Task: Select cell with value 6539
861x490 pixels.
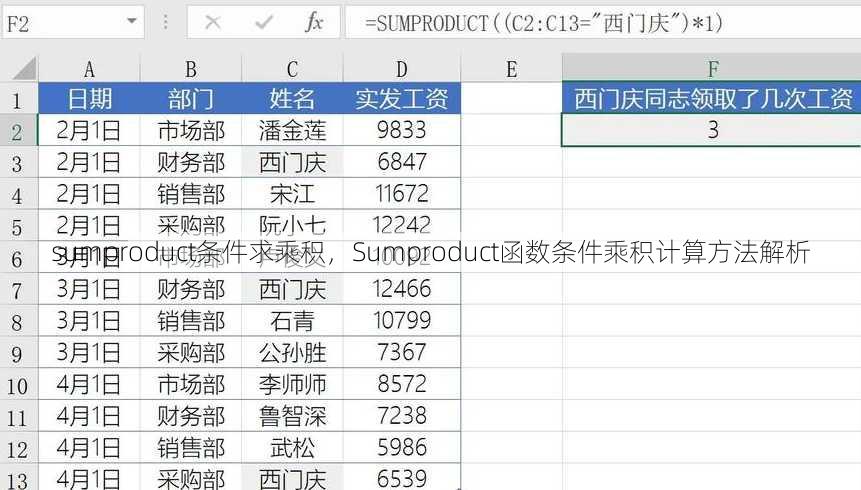Action: [401, 478]
